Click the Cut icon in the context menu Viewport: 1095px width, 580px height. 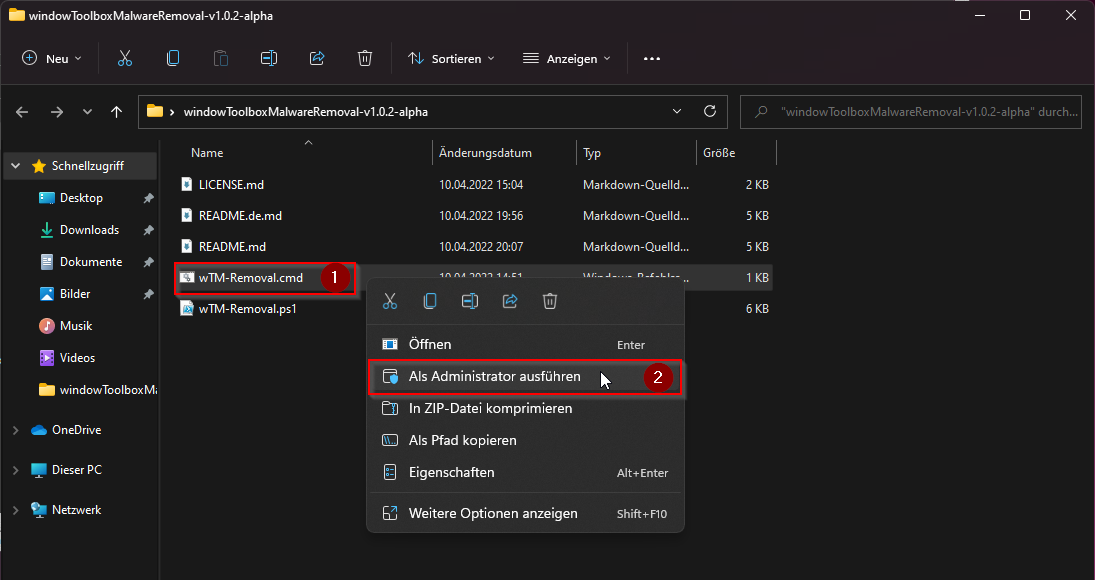click(x=390, y=302)
